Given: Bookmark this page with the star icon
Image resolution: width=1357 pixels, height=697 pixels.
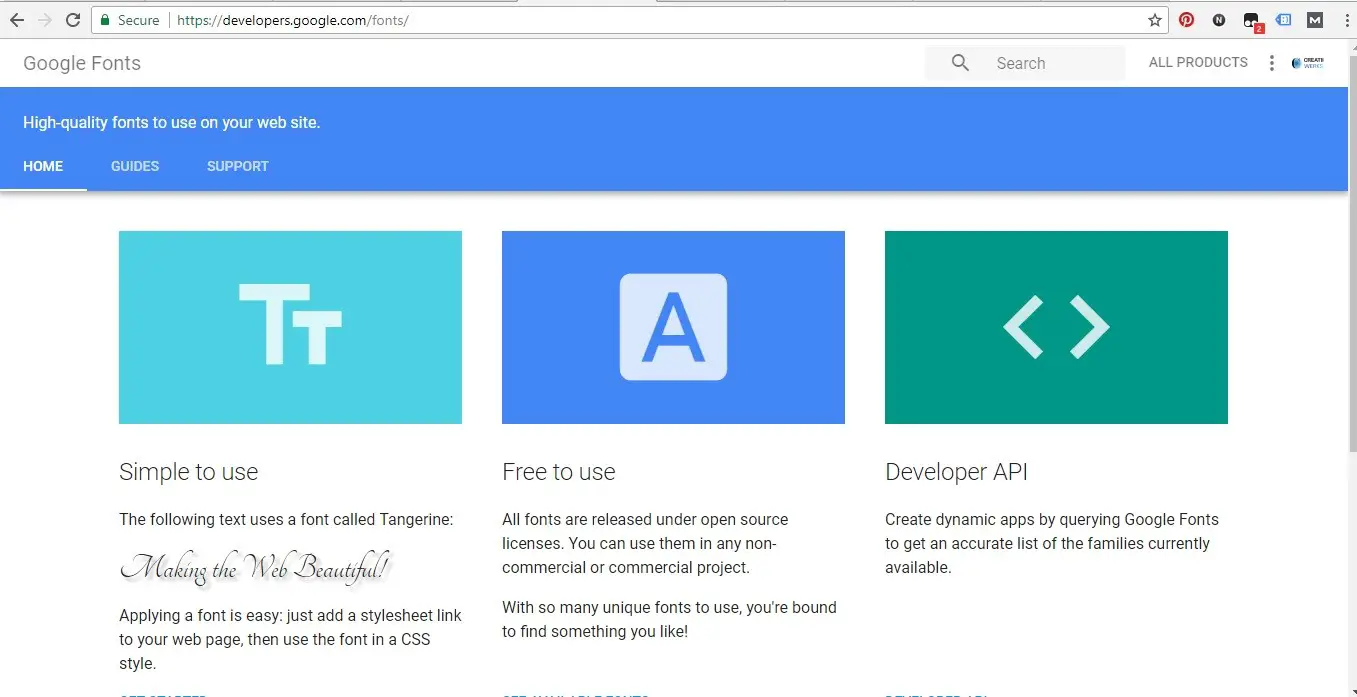Looking at the screenshot, I should tap(1155, 20).
